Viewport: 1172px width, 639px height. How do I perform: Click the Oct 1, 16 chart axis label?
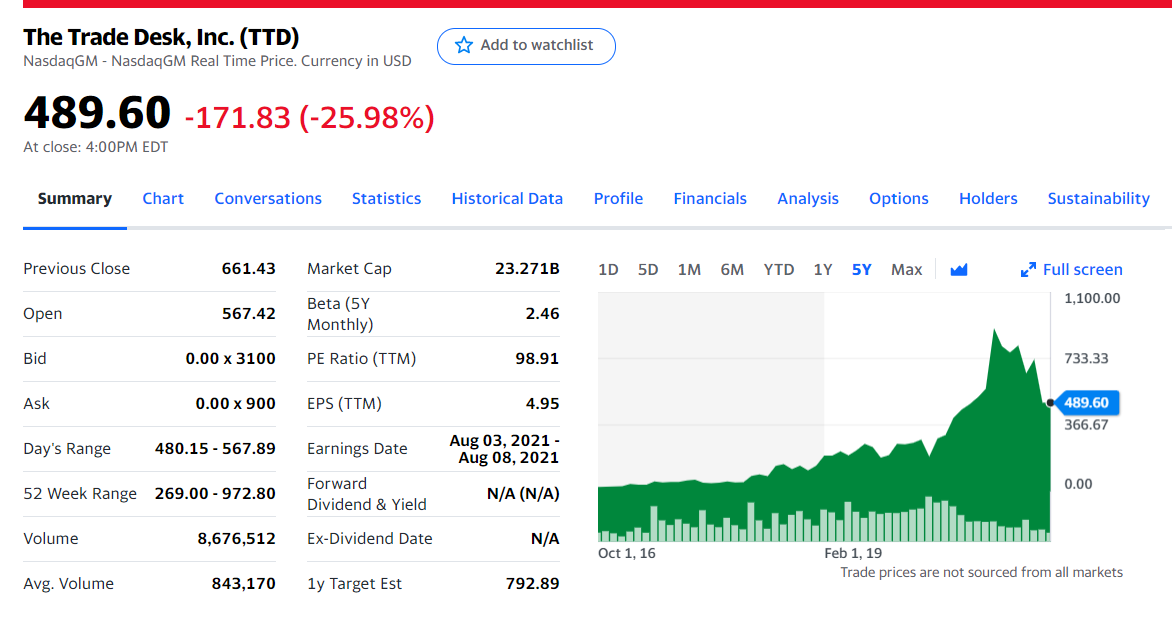tap(626, 554)
